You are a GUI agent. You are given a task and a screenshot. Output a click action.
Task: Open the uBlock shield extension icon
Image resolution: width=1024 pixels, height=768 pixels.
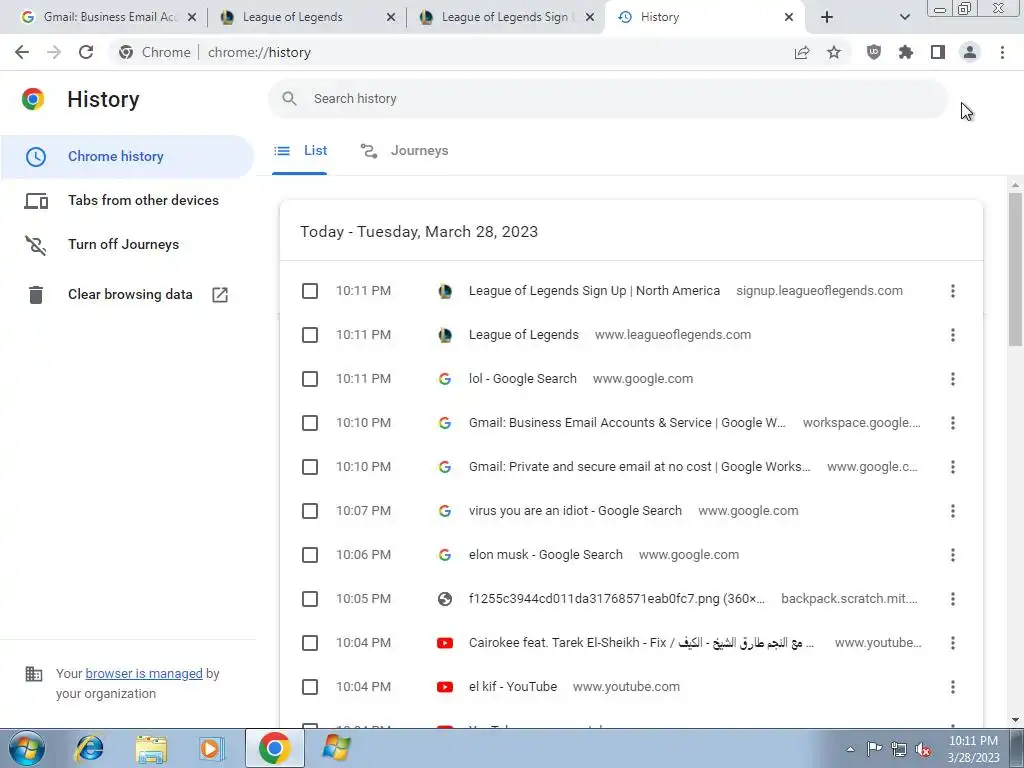click(x=874, y=52)
